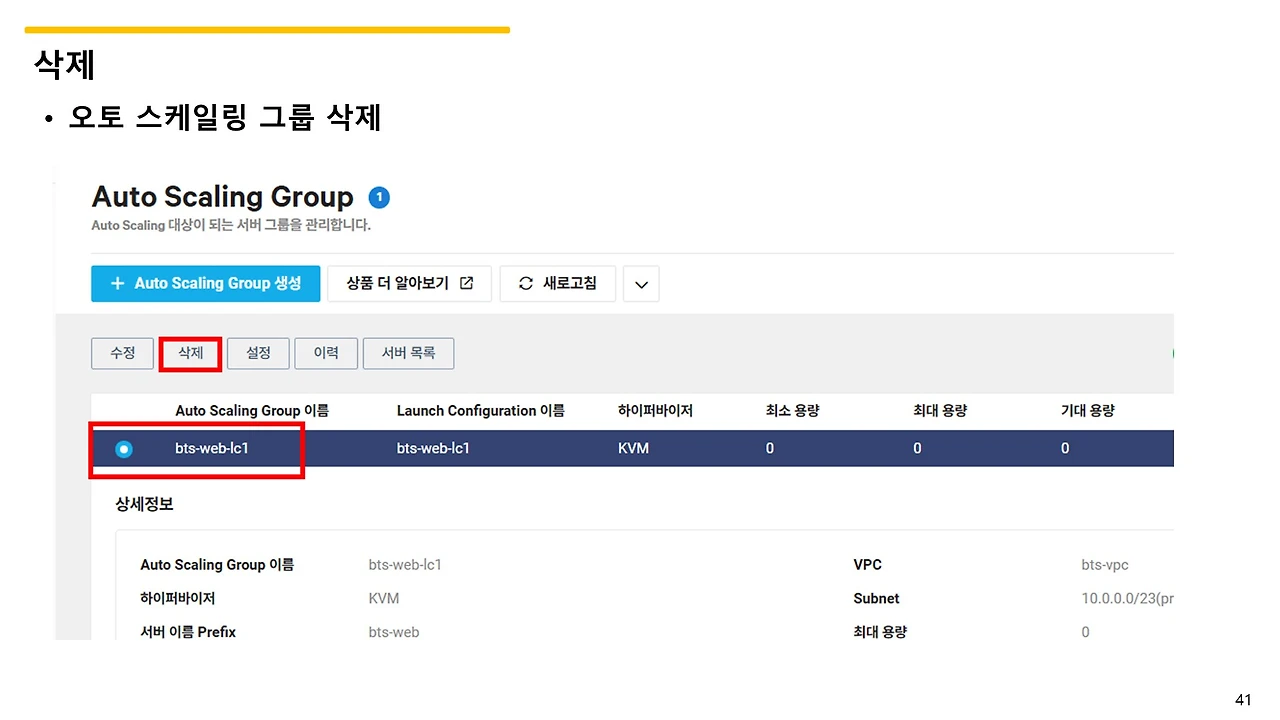This screenshot has width=1280, height=720.
Task: Click the 최소 용량 column header
Action: (792, 411)
